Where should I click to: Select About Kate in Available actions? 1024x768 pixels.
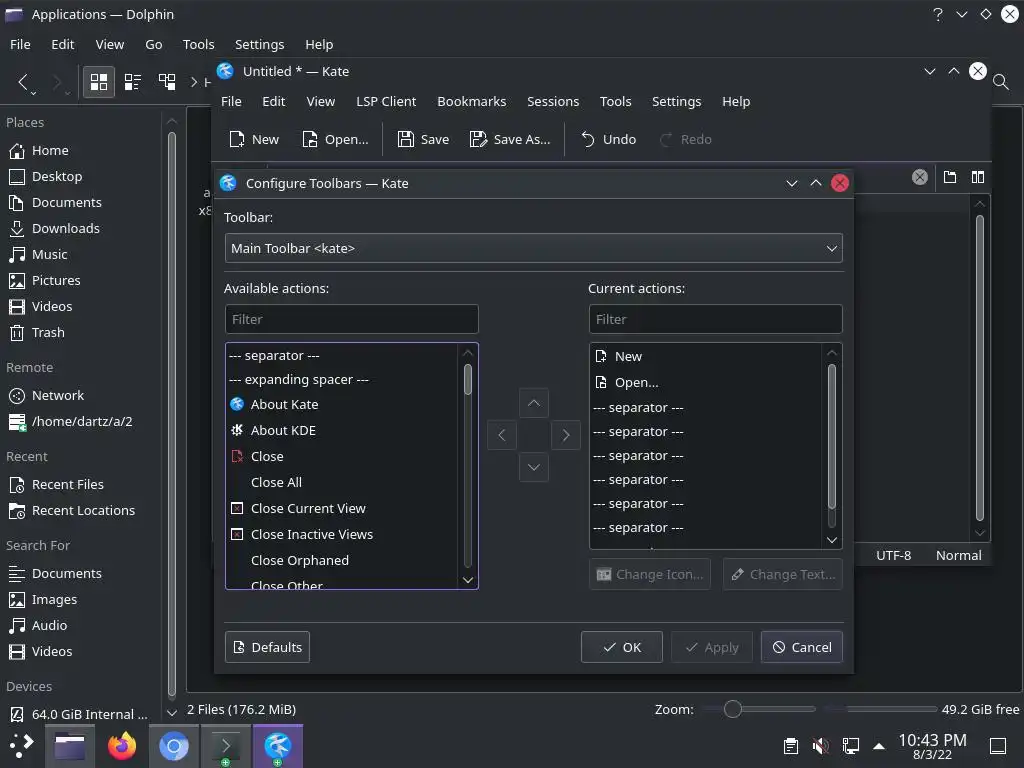[x=342, y=404]
